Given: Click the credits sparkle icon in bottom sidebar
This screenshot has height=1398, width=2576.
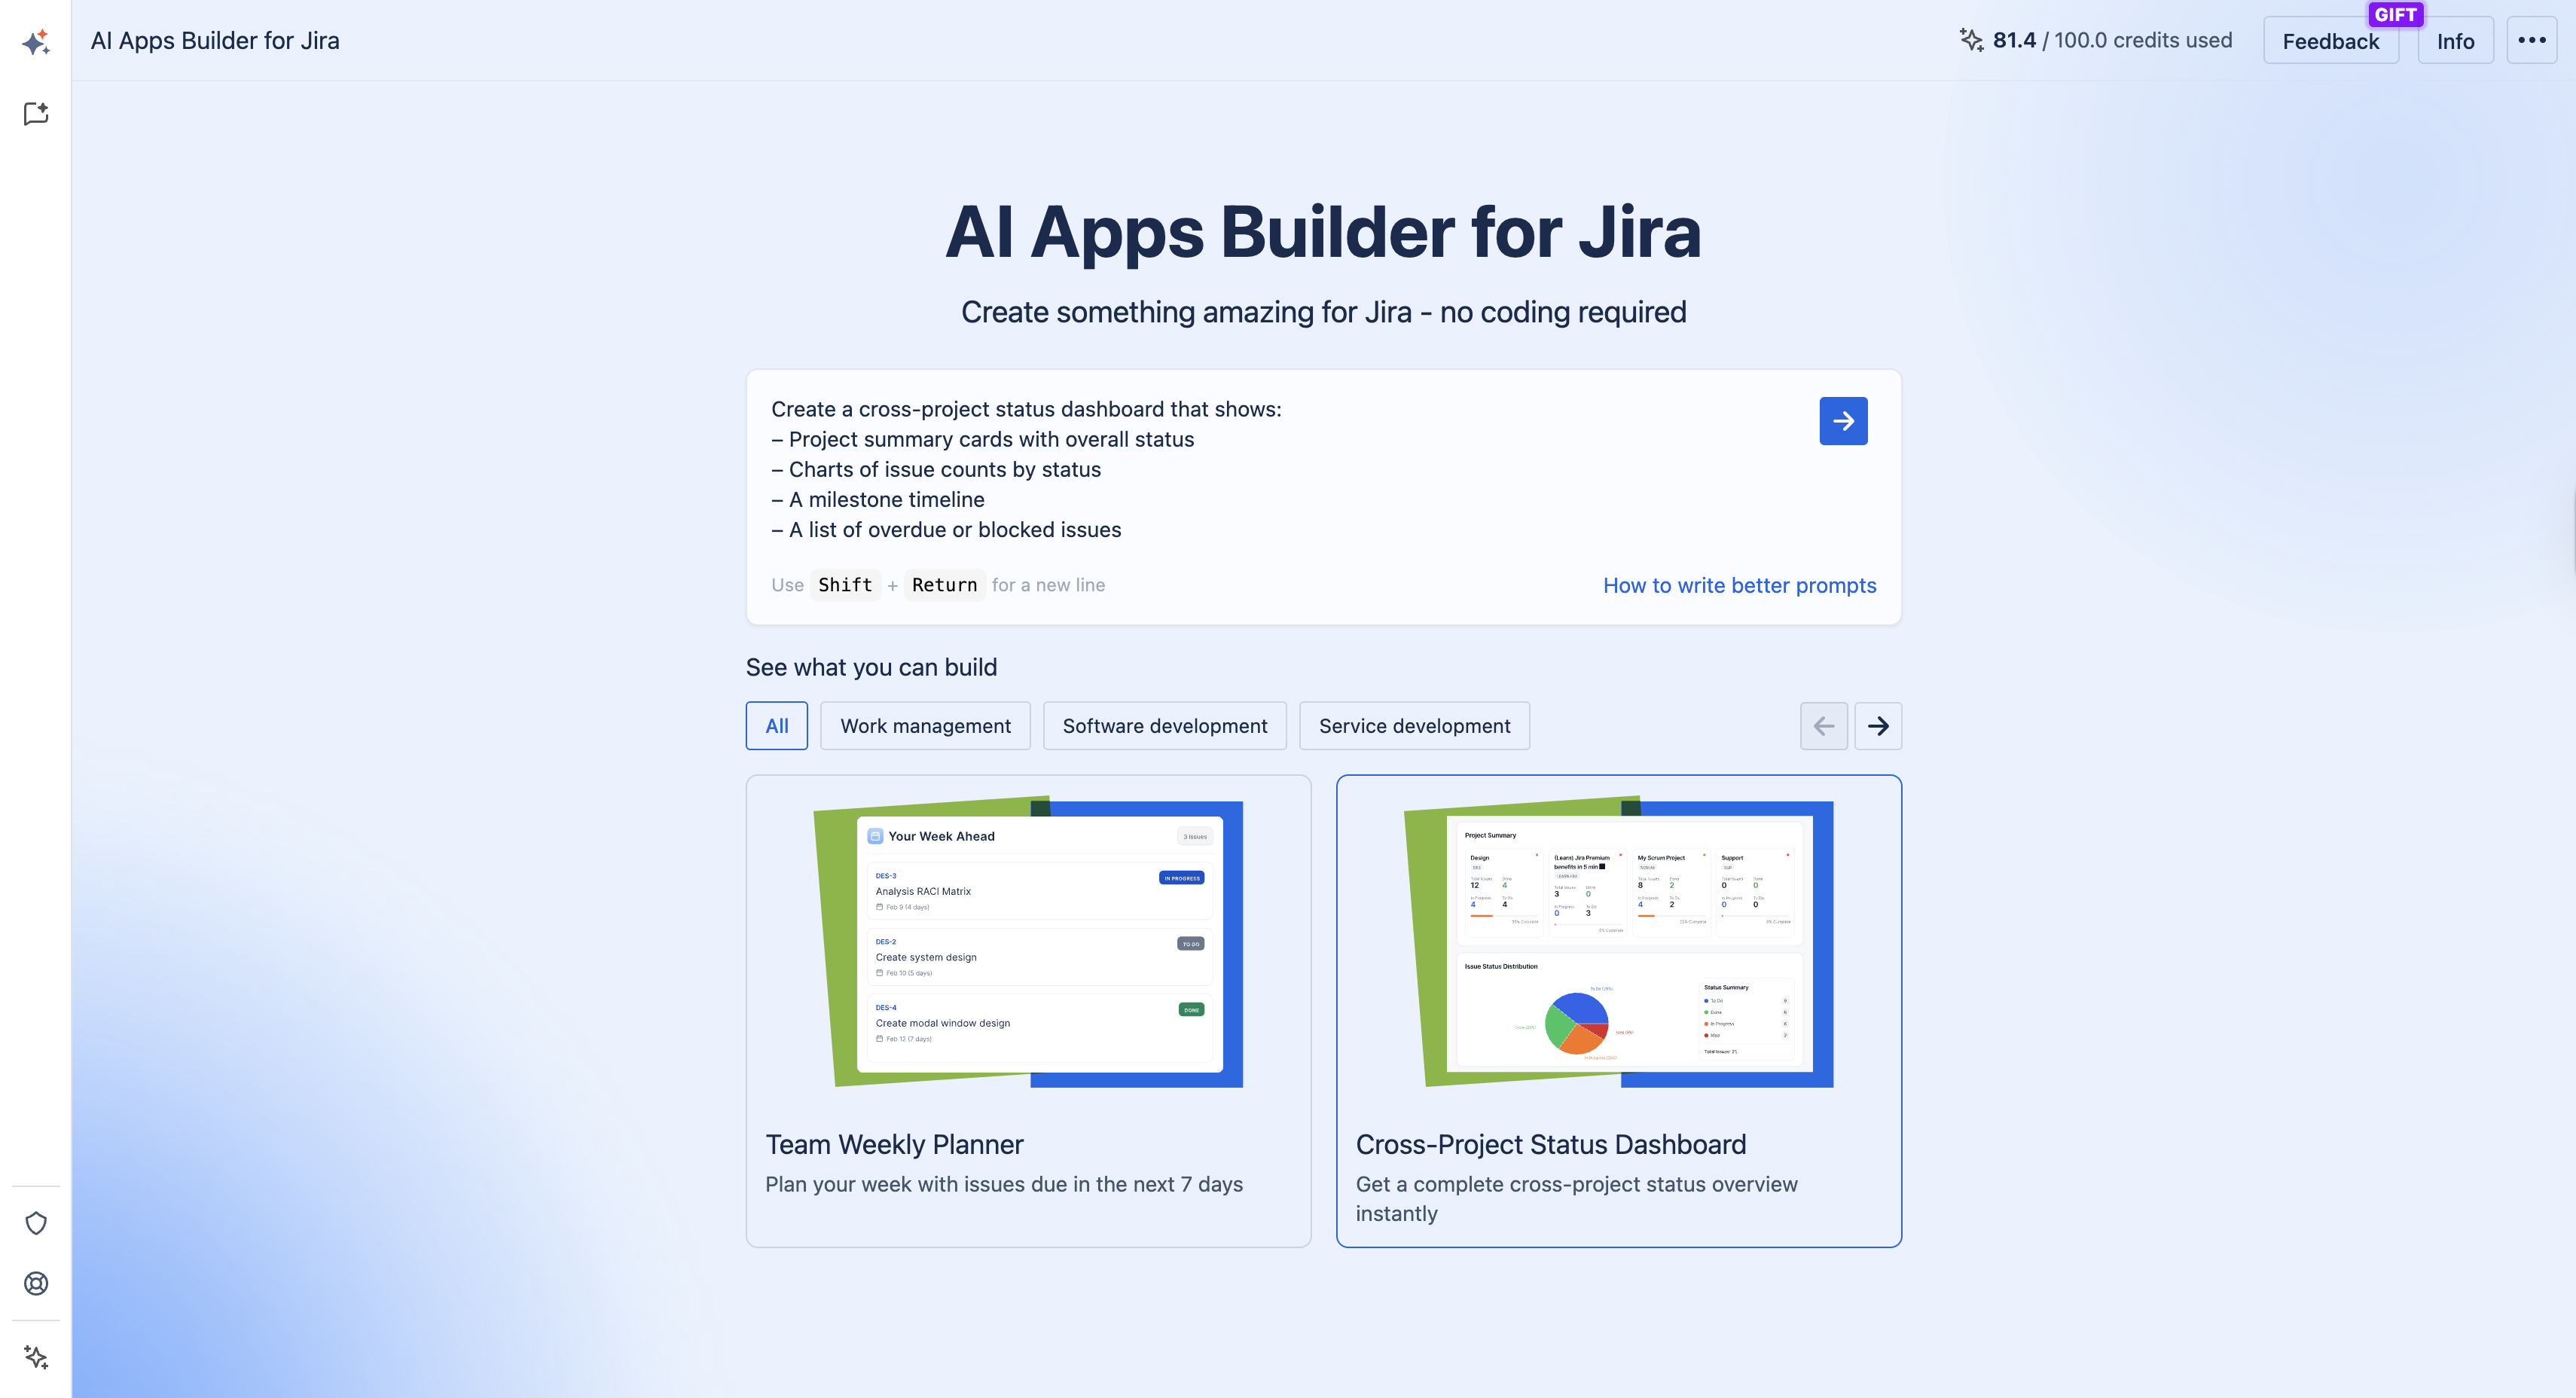Looking at the screenshot, I should [x=36, y=1357].
